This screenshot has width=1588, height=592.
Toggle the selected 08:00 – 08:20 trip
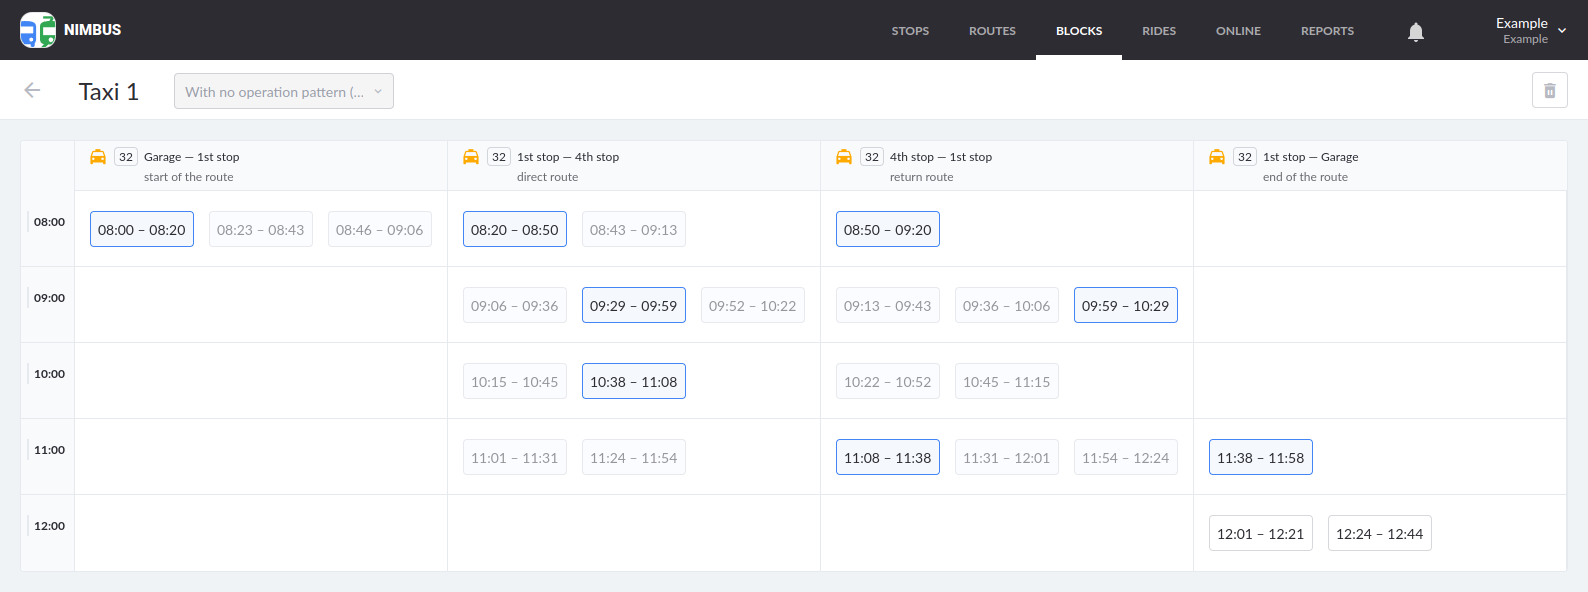pos(142,230)
